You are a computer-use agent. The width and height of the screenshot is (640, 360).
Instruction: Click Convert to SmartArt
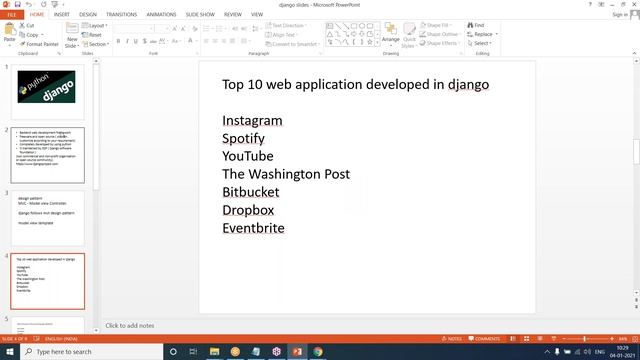tap(292, 44)
